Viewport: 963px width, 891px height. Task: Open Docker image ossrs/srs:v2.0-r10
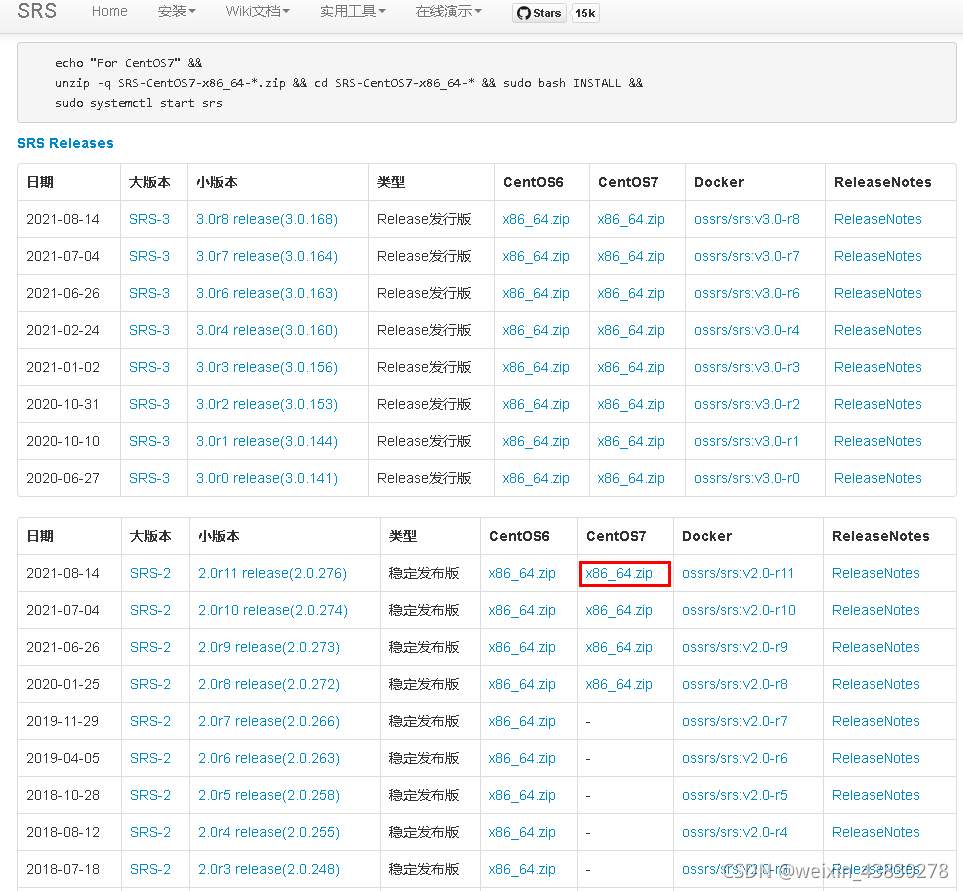click(739, 610)
